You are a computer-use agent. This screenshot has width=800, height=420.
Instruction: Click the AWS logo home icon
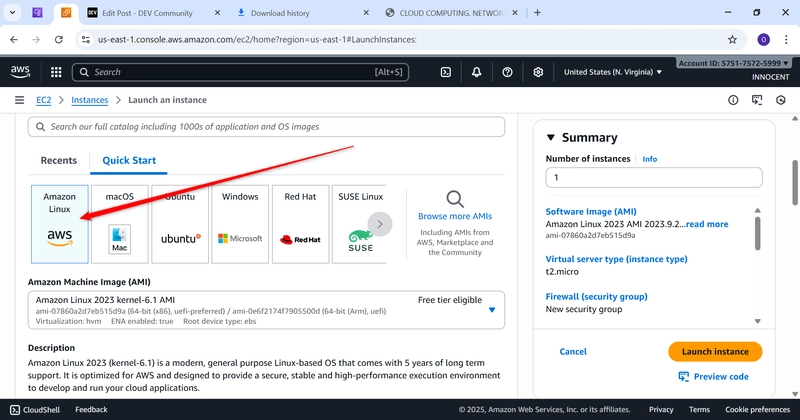coord(20,72)
